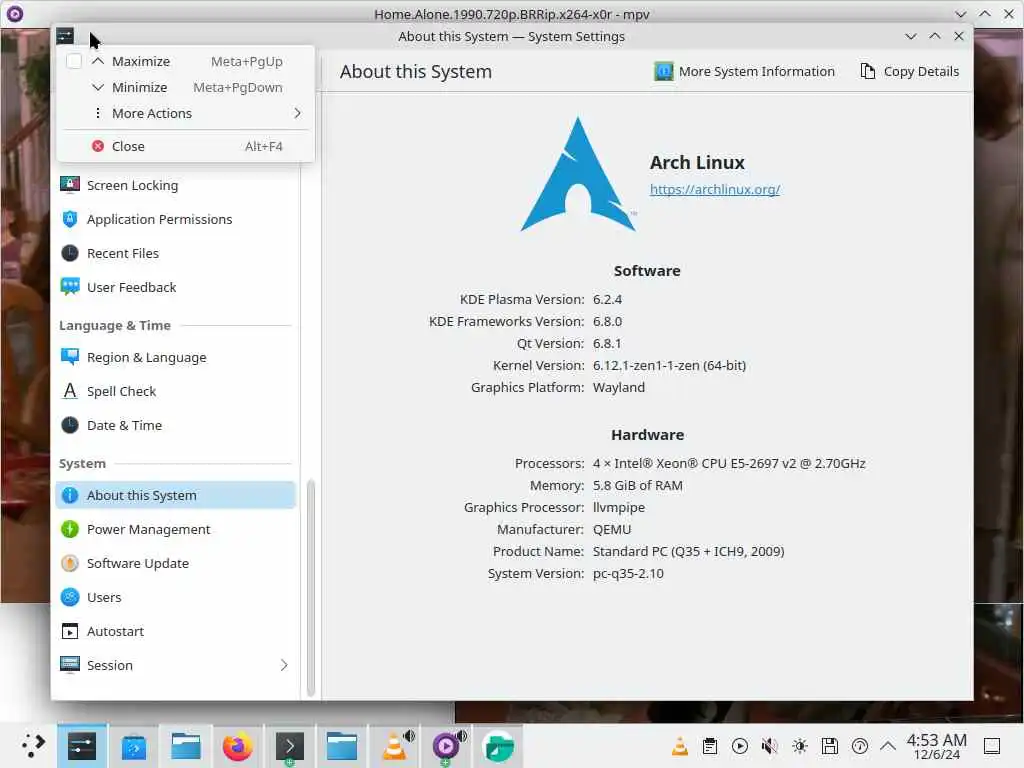Open the Session settings category

click(x=175, y=665)
